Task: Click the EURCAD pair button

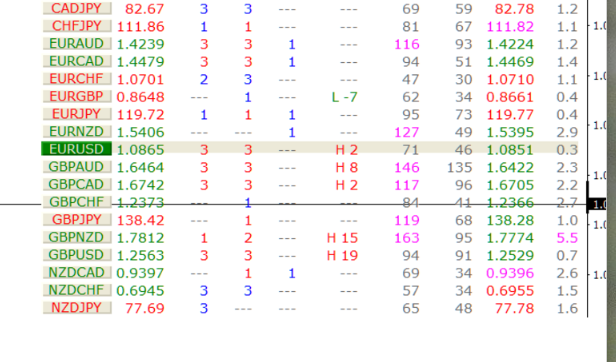Action: click(x=77, y=61)
